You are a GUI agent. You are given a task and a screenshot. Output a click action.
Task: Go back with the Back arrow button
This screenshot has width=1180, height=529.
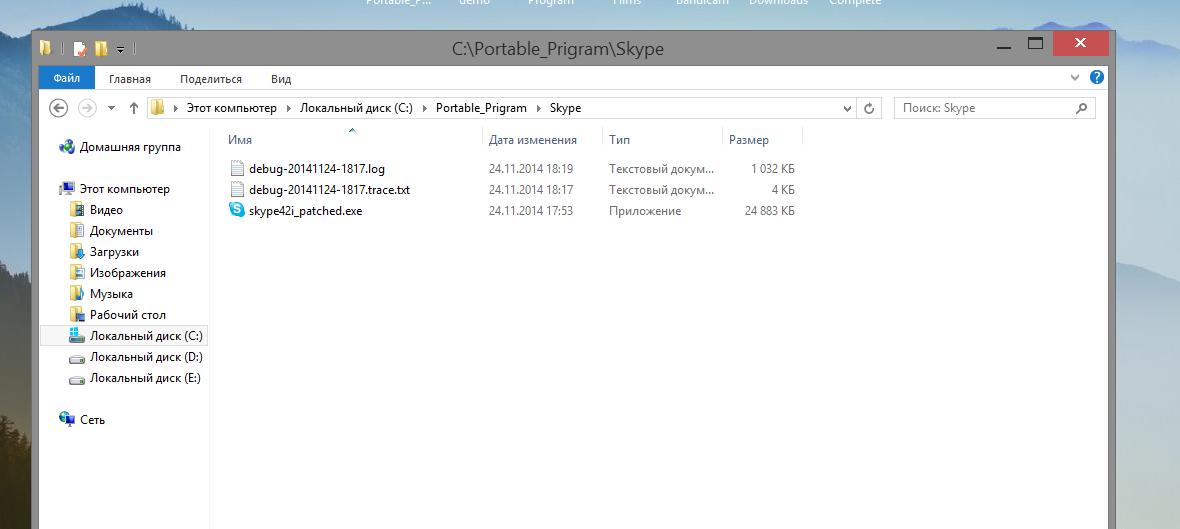[59, 108]
